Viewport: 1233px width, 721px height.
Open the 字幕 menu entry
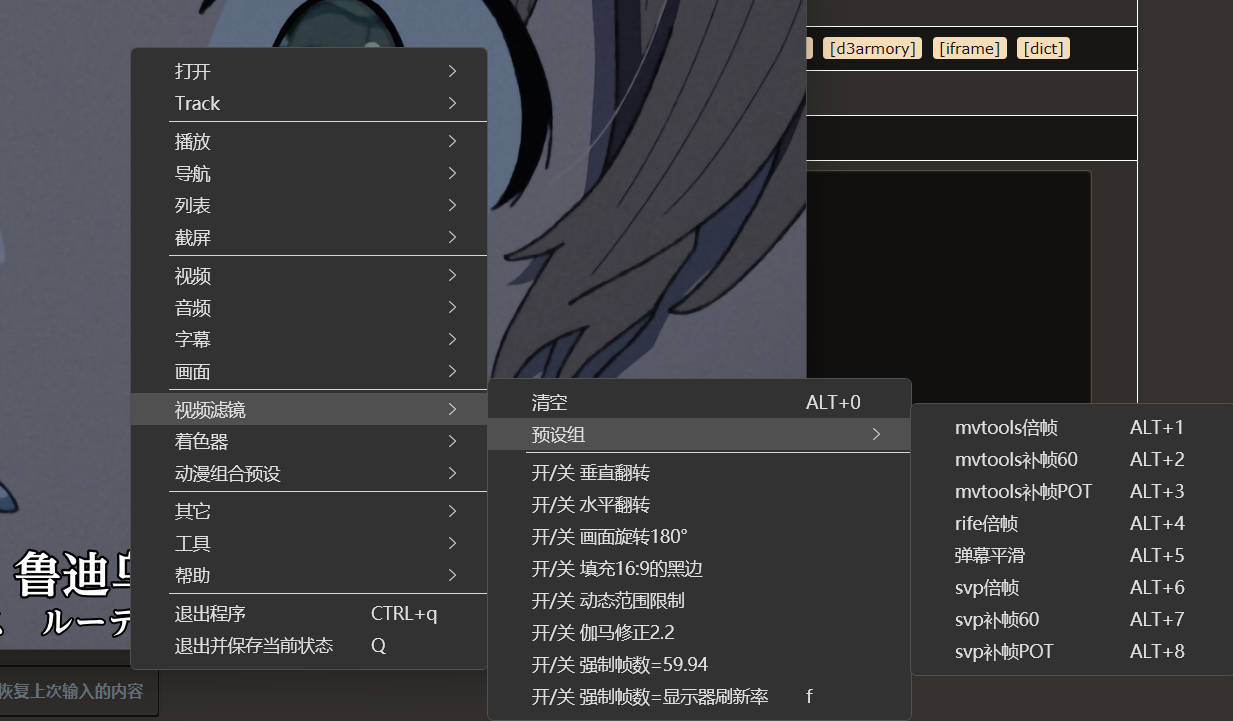[309, 339]
